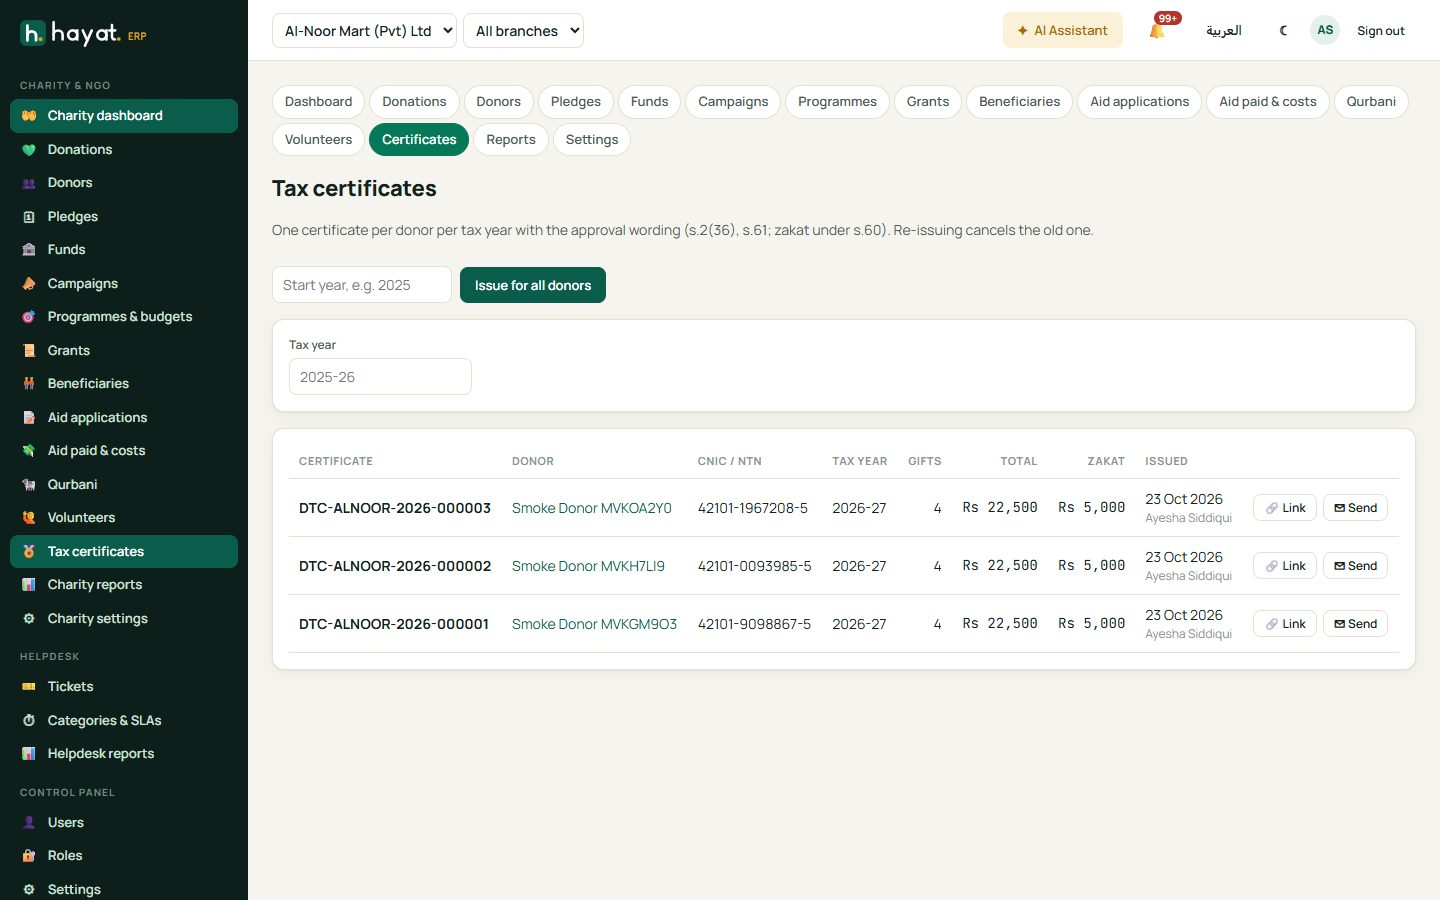Open the AI Assistant
1440x900 pixels.
pyautogui.click(x=1063, y=30)
